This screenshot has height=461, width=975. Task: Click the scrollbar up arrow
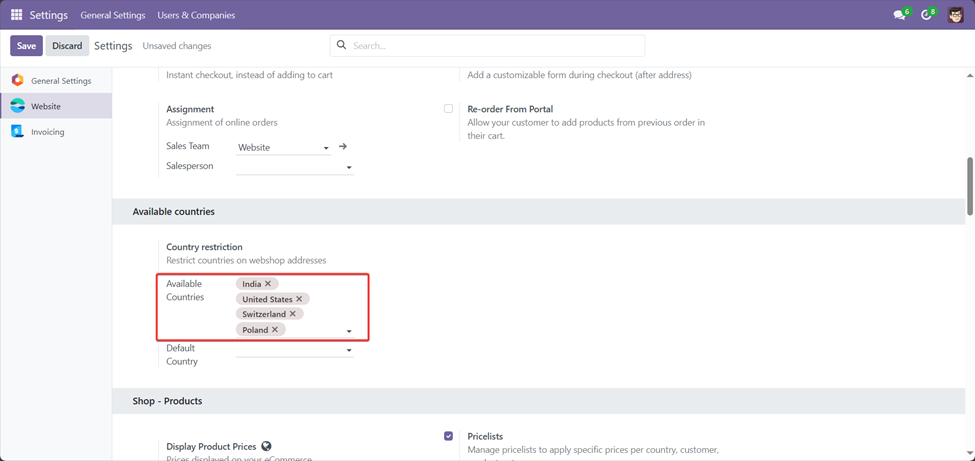click(x=969, y=75)
